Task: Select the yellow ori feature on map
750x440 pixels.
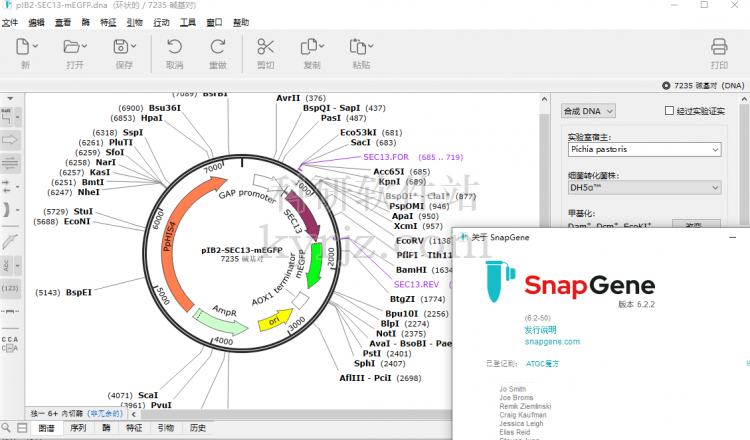Action: (276, 319)
